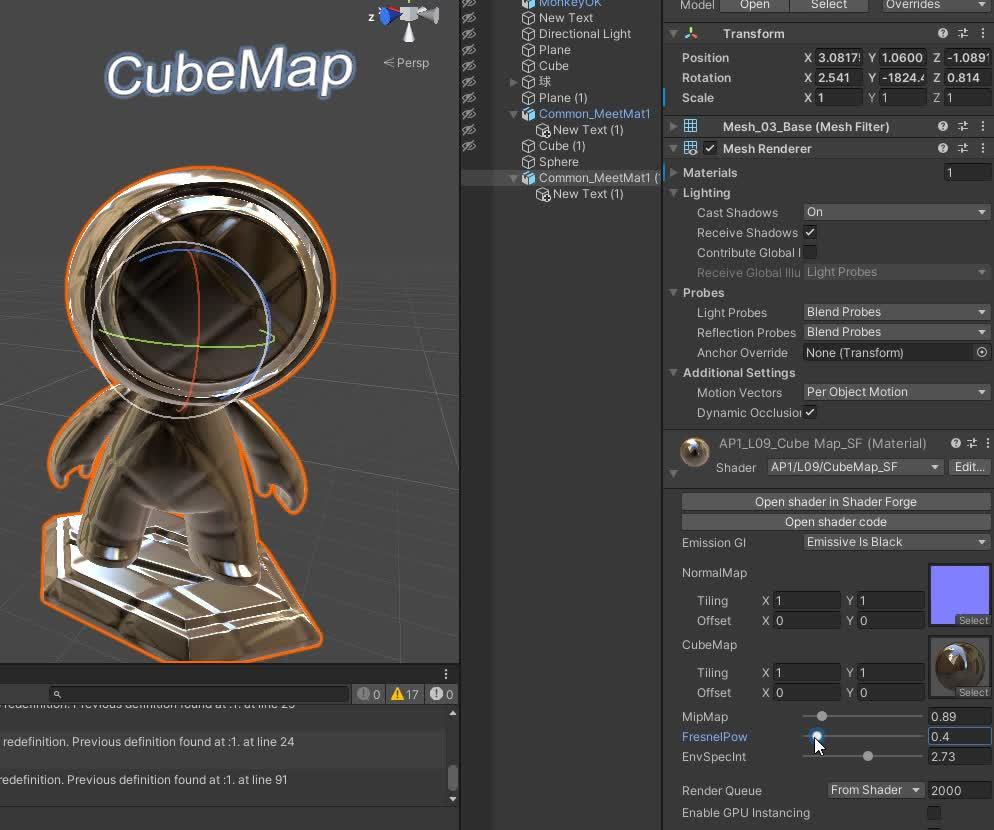The image size is (994, 830).
Task: Click the console panel three-dot menu icon
Action: coord(446,673)
